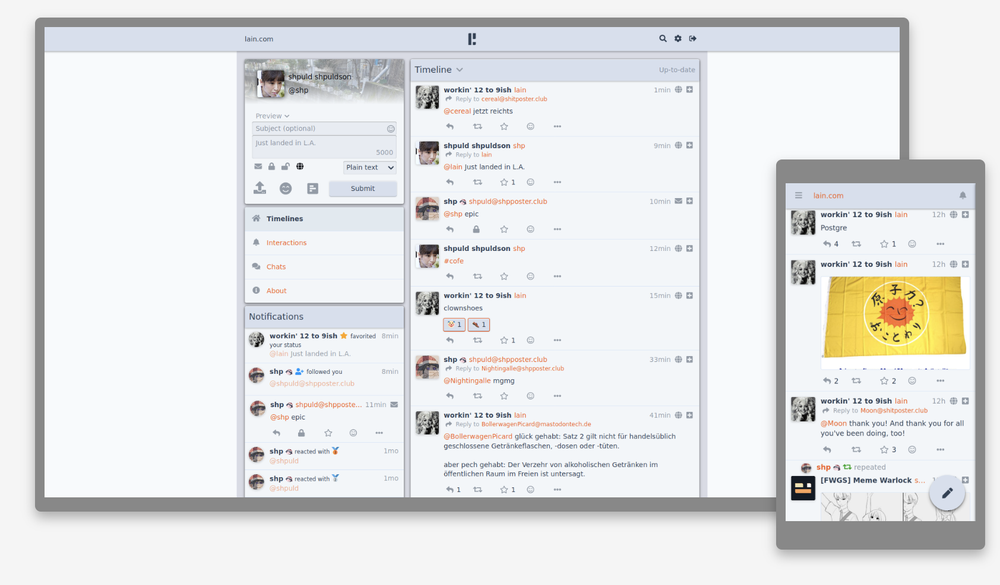Set post scope to followers-only closed lock
Screen dimensions: 1000x585
272,167
